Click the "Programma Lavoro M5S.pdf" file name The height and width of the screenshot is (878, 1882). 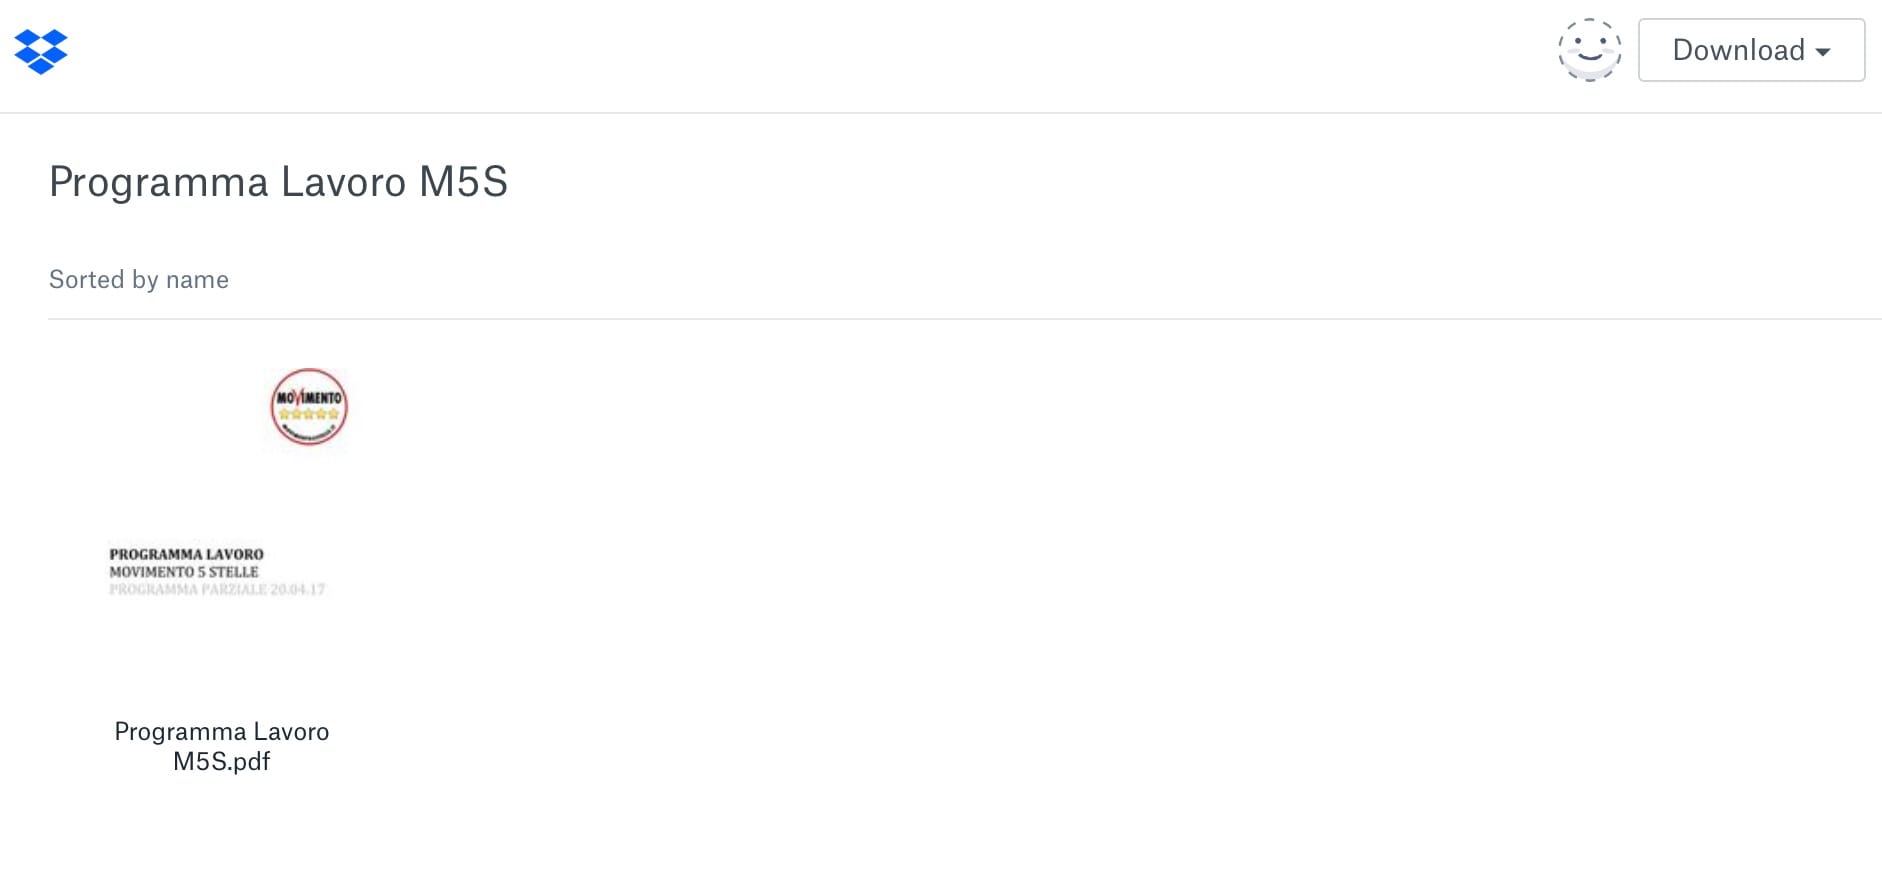222,746
